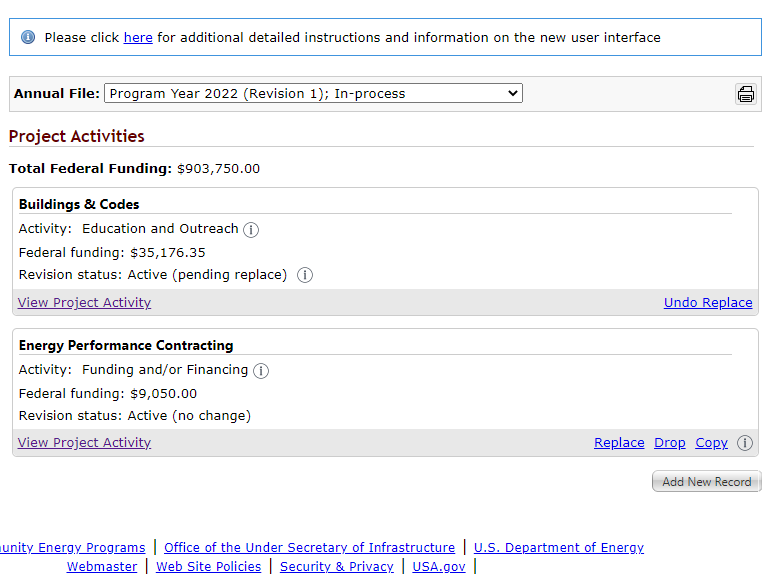Open the Annual File dropdown
Screen dimensions: 769x588
pos(313,94)
